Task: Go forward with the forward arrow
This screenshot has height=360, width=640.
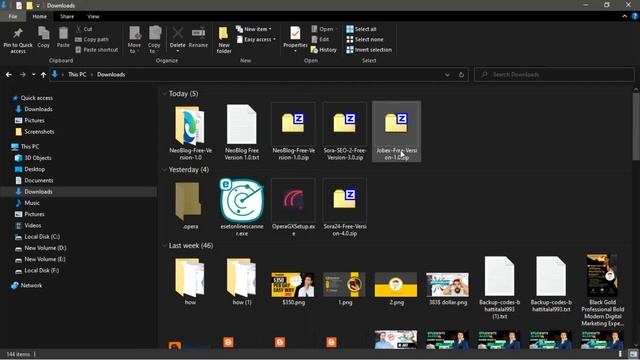Action: coord(22,75)
